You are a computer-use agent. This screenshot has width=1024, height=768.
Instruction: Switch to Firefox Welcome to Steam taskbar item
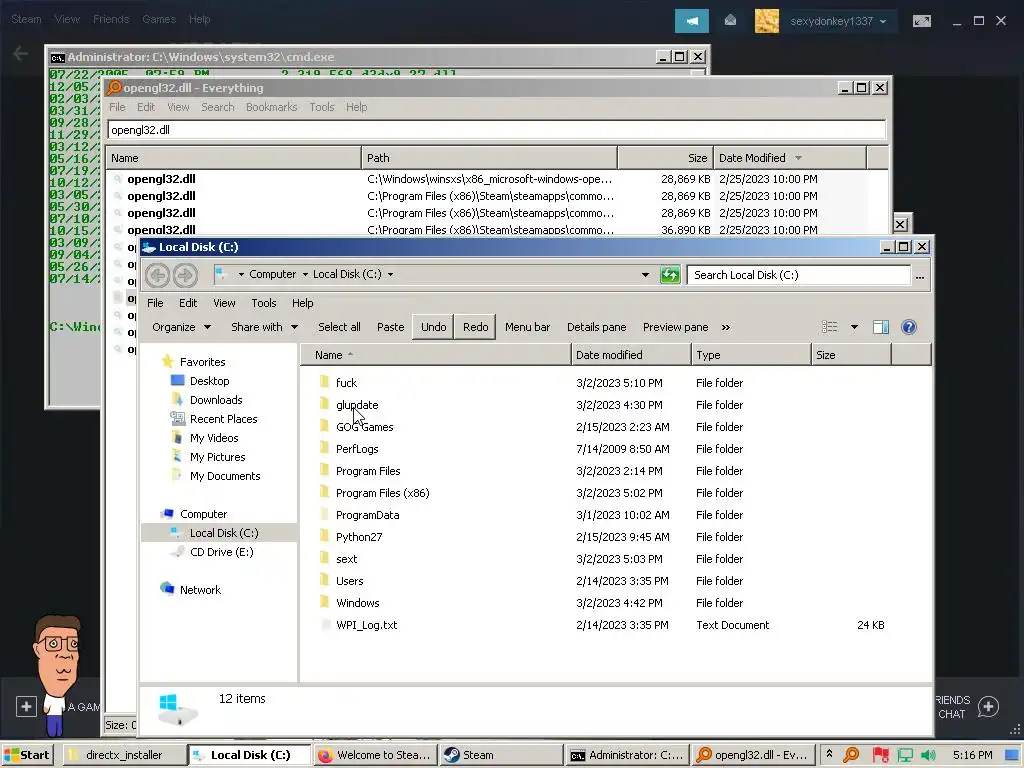point(374,755)
